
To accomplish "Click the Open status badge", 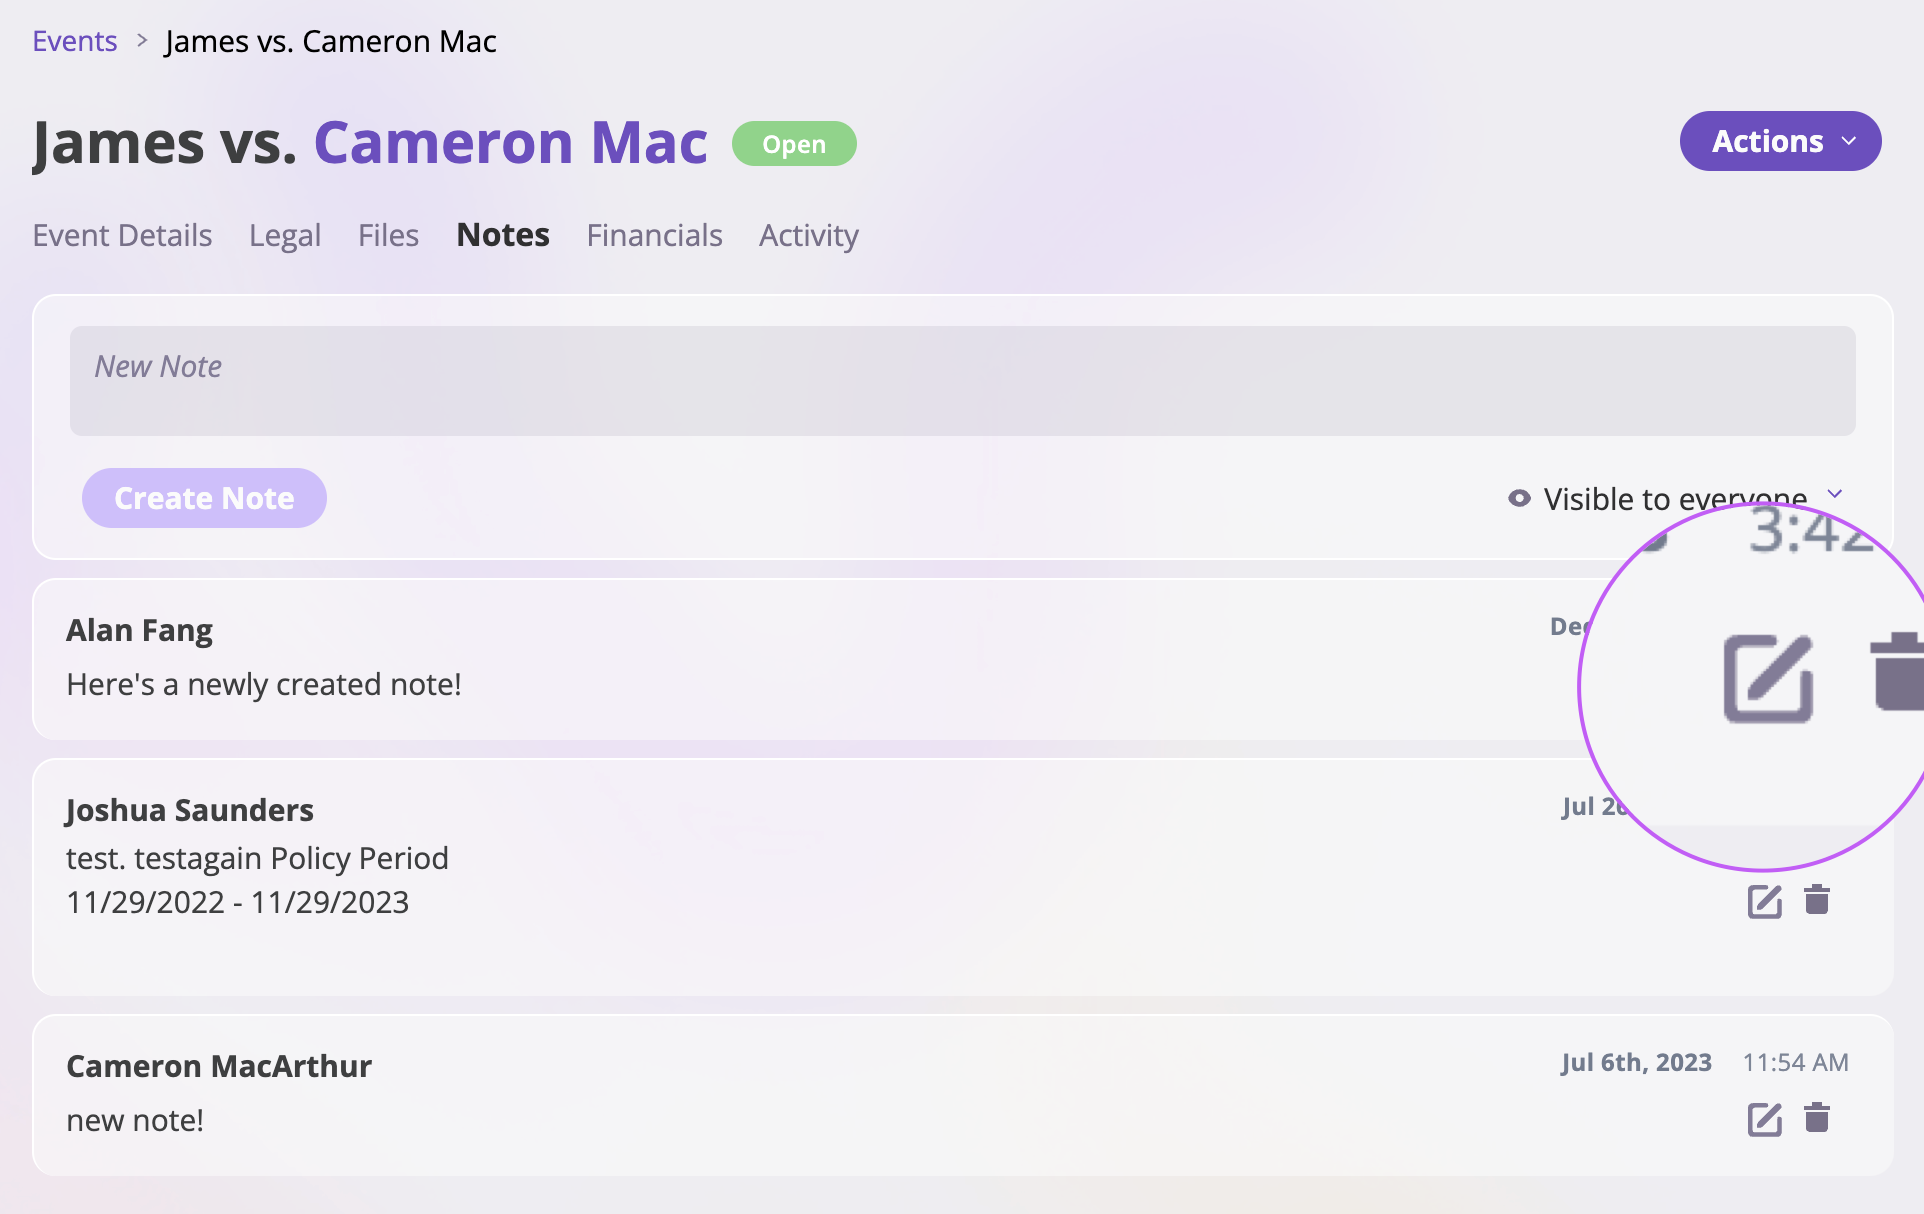I will tap(794, 144).
